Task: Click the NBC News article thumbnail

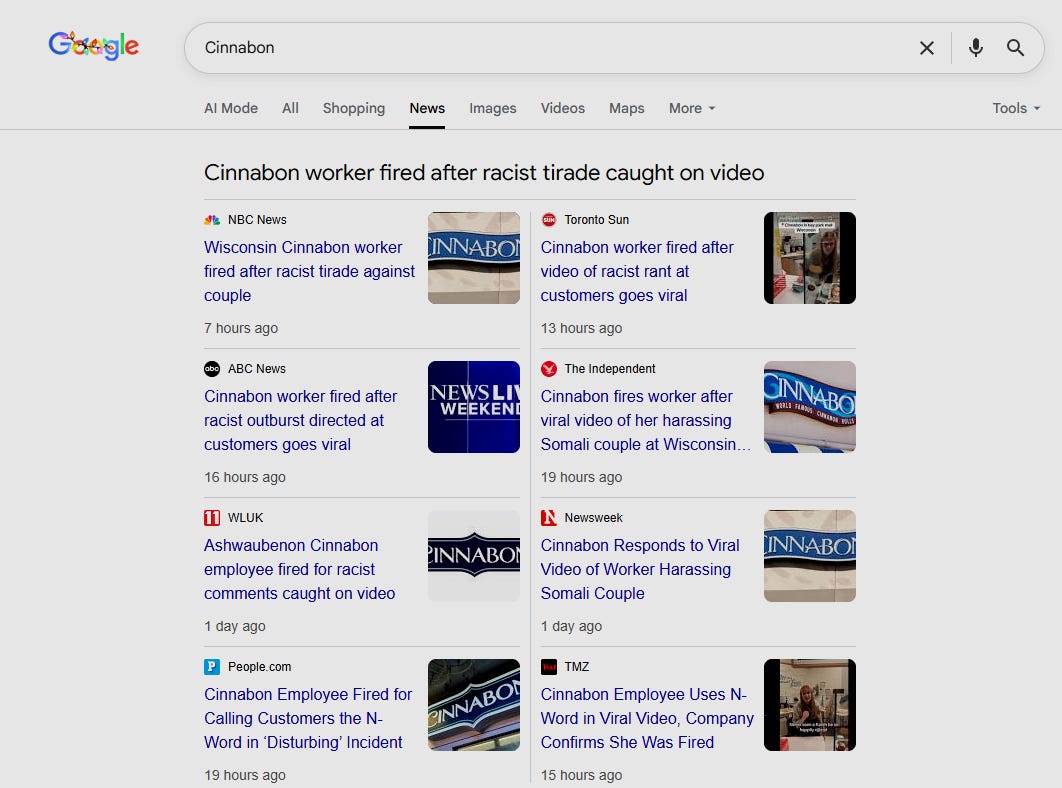Action: [x=473, y=257]
